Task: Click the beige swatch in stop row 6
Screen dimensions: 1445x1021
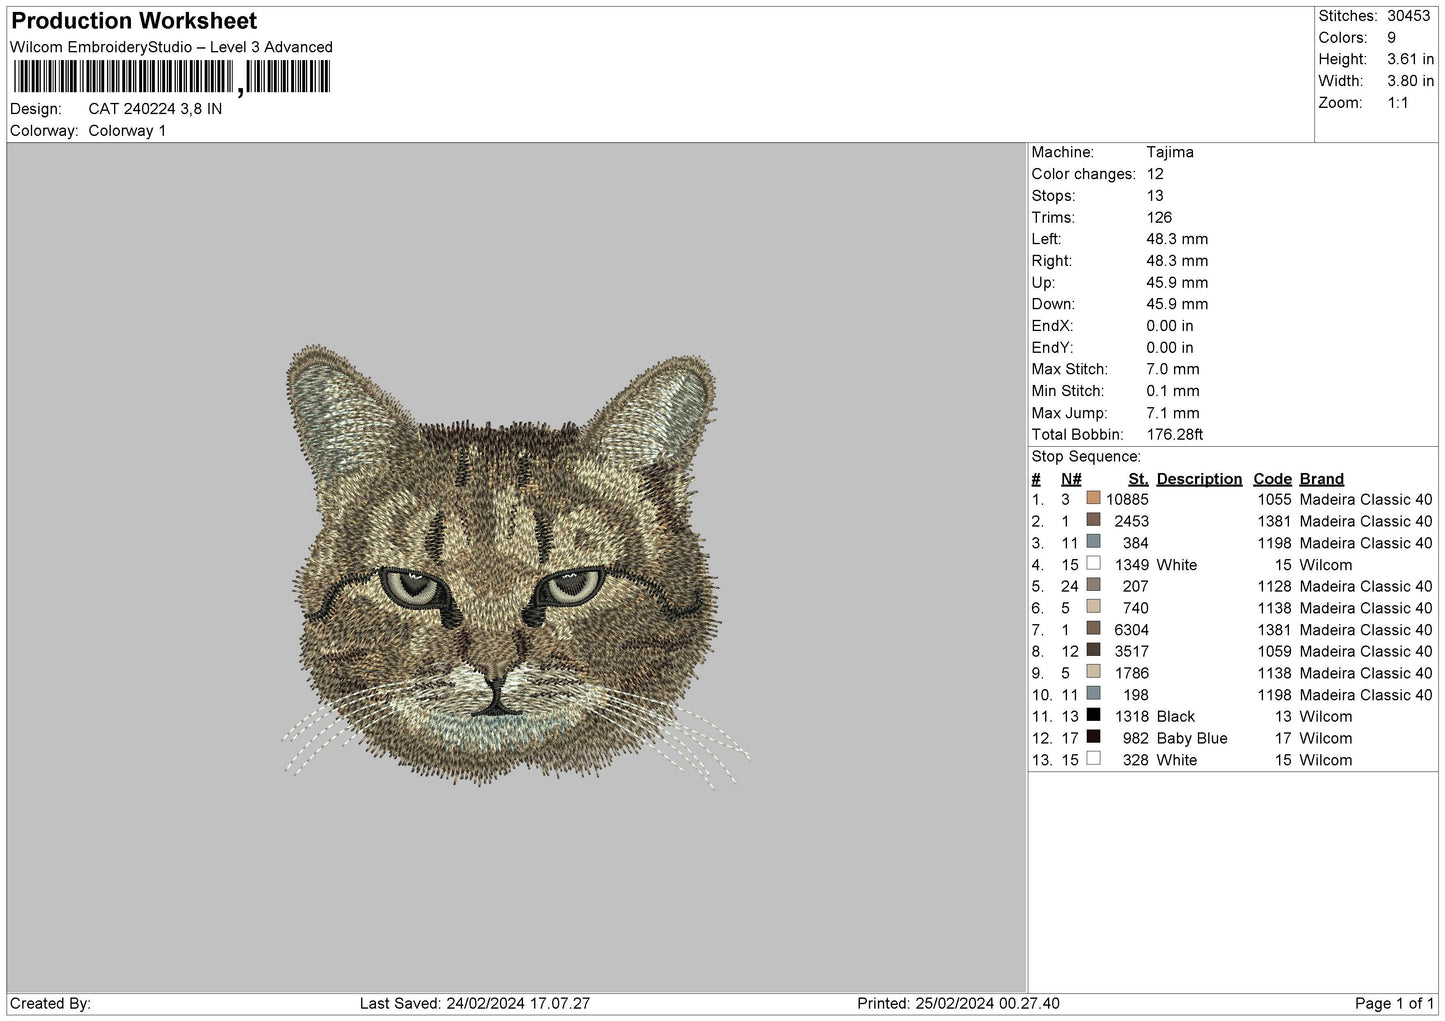Action: tap(1093, 606)
